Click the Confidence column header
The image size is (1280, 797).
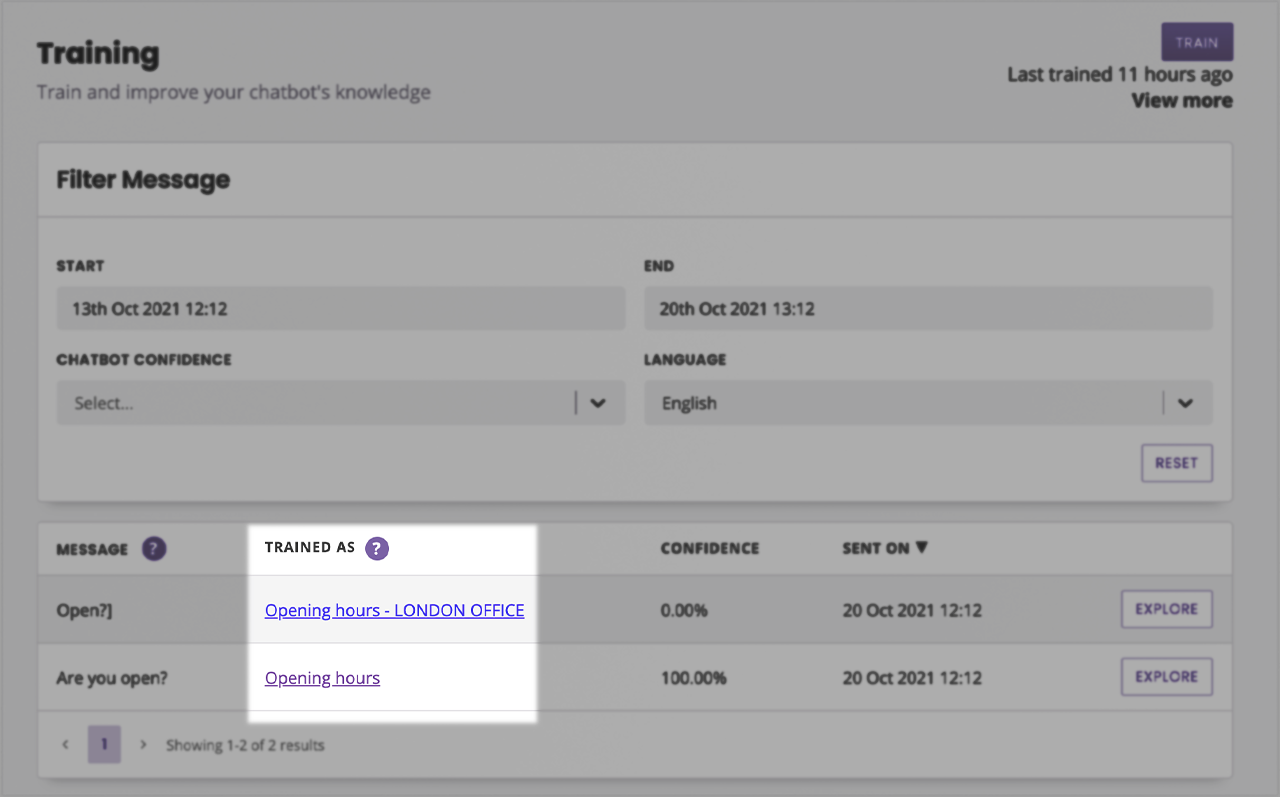[x=709, y=548]
